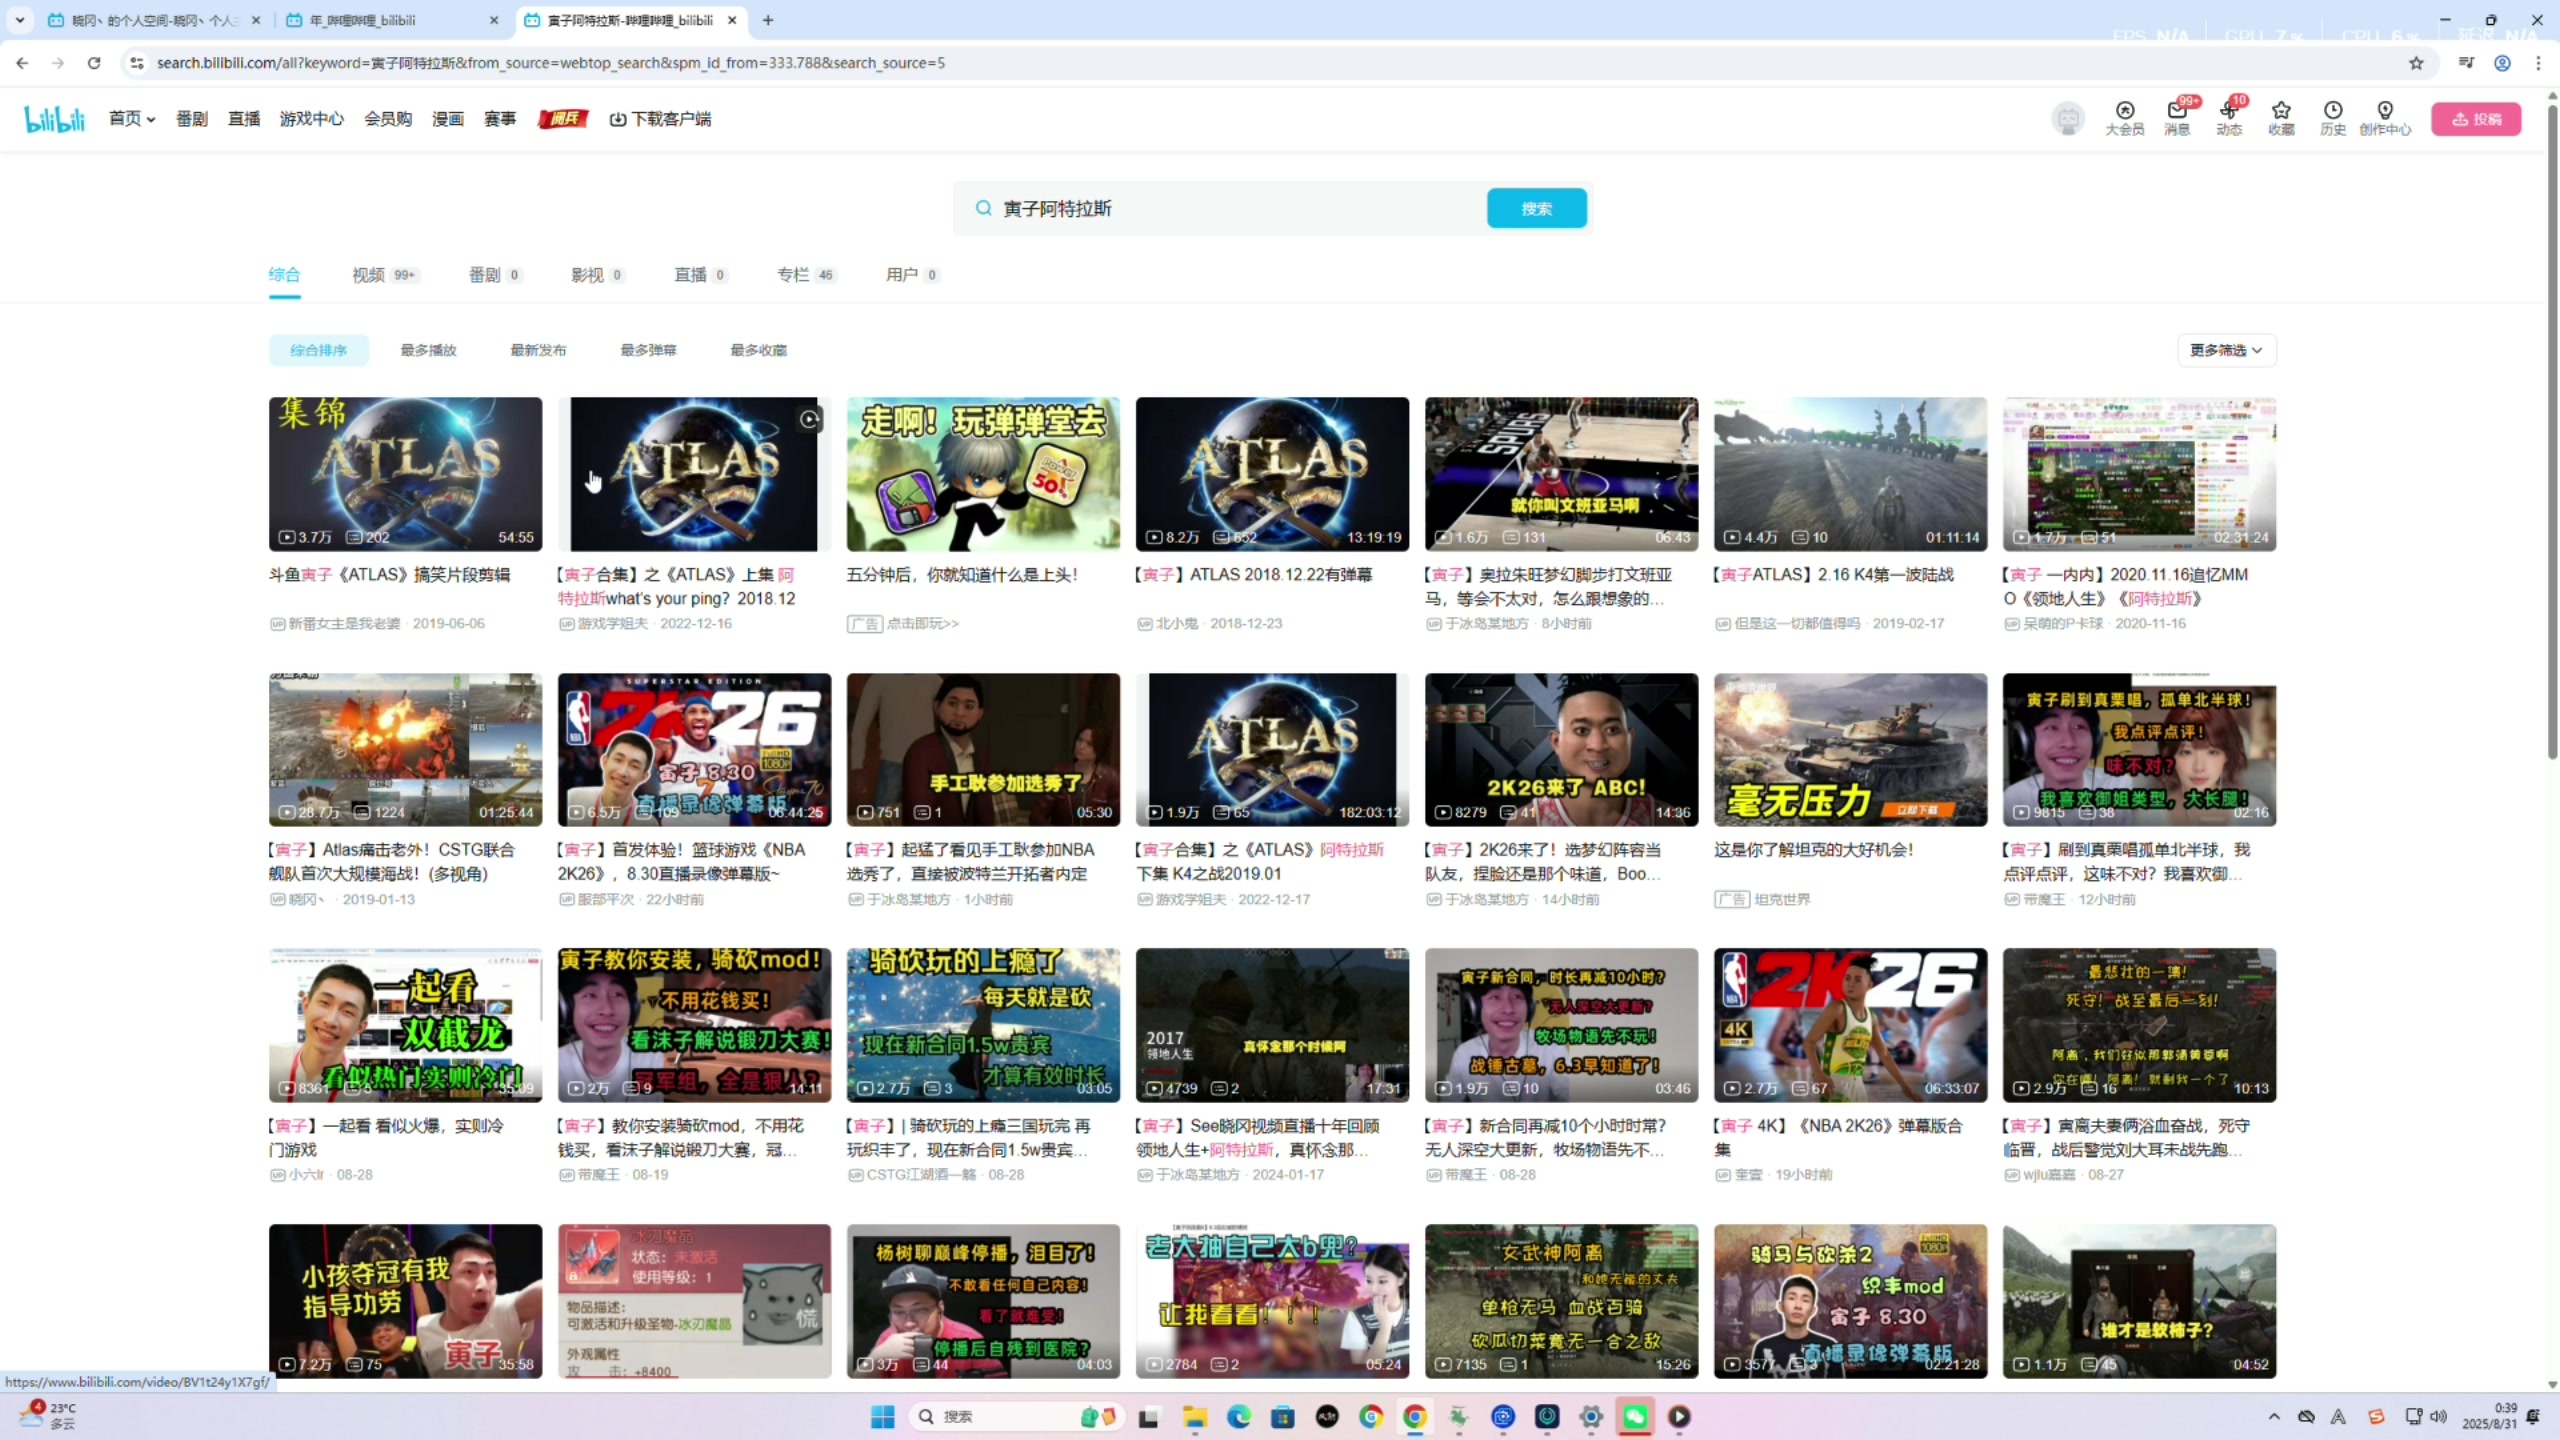Open the 点击即玩>> ad link
2560x1440 pixels.
point(923,623)
